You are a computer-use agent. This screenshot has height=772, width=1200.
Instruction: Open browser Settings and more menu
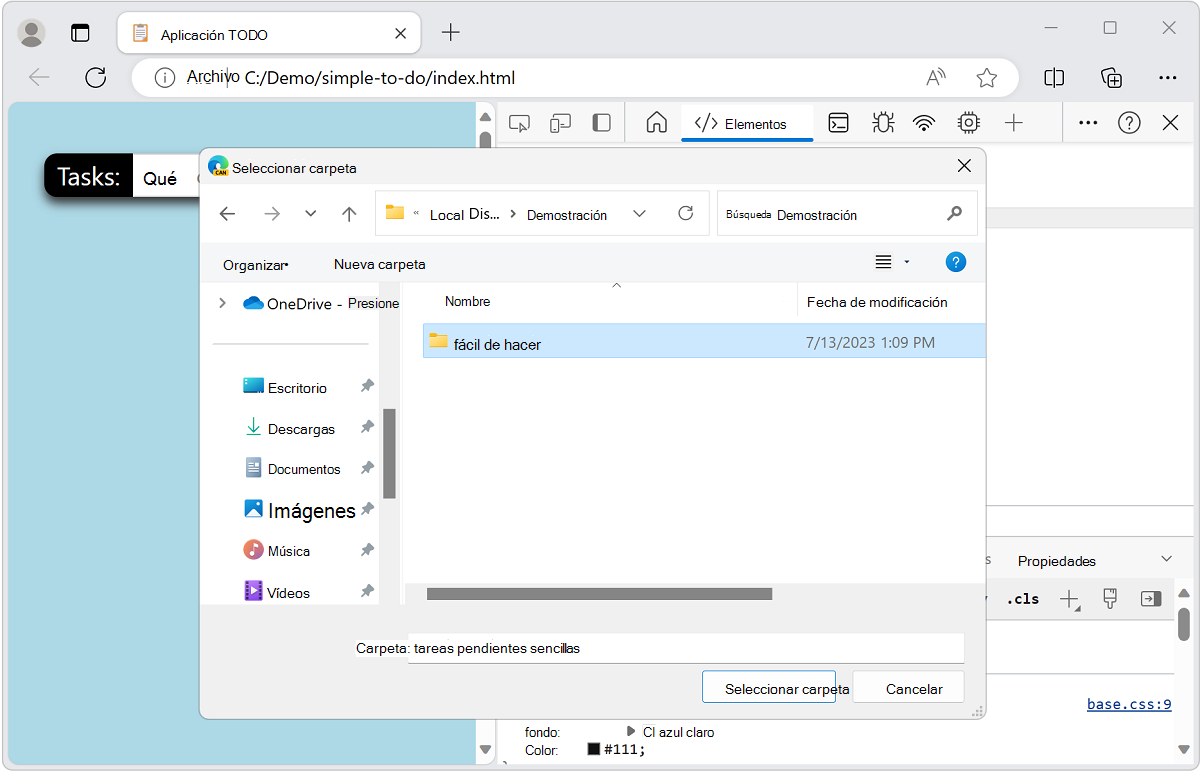(1167, 77)
